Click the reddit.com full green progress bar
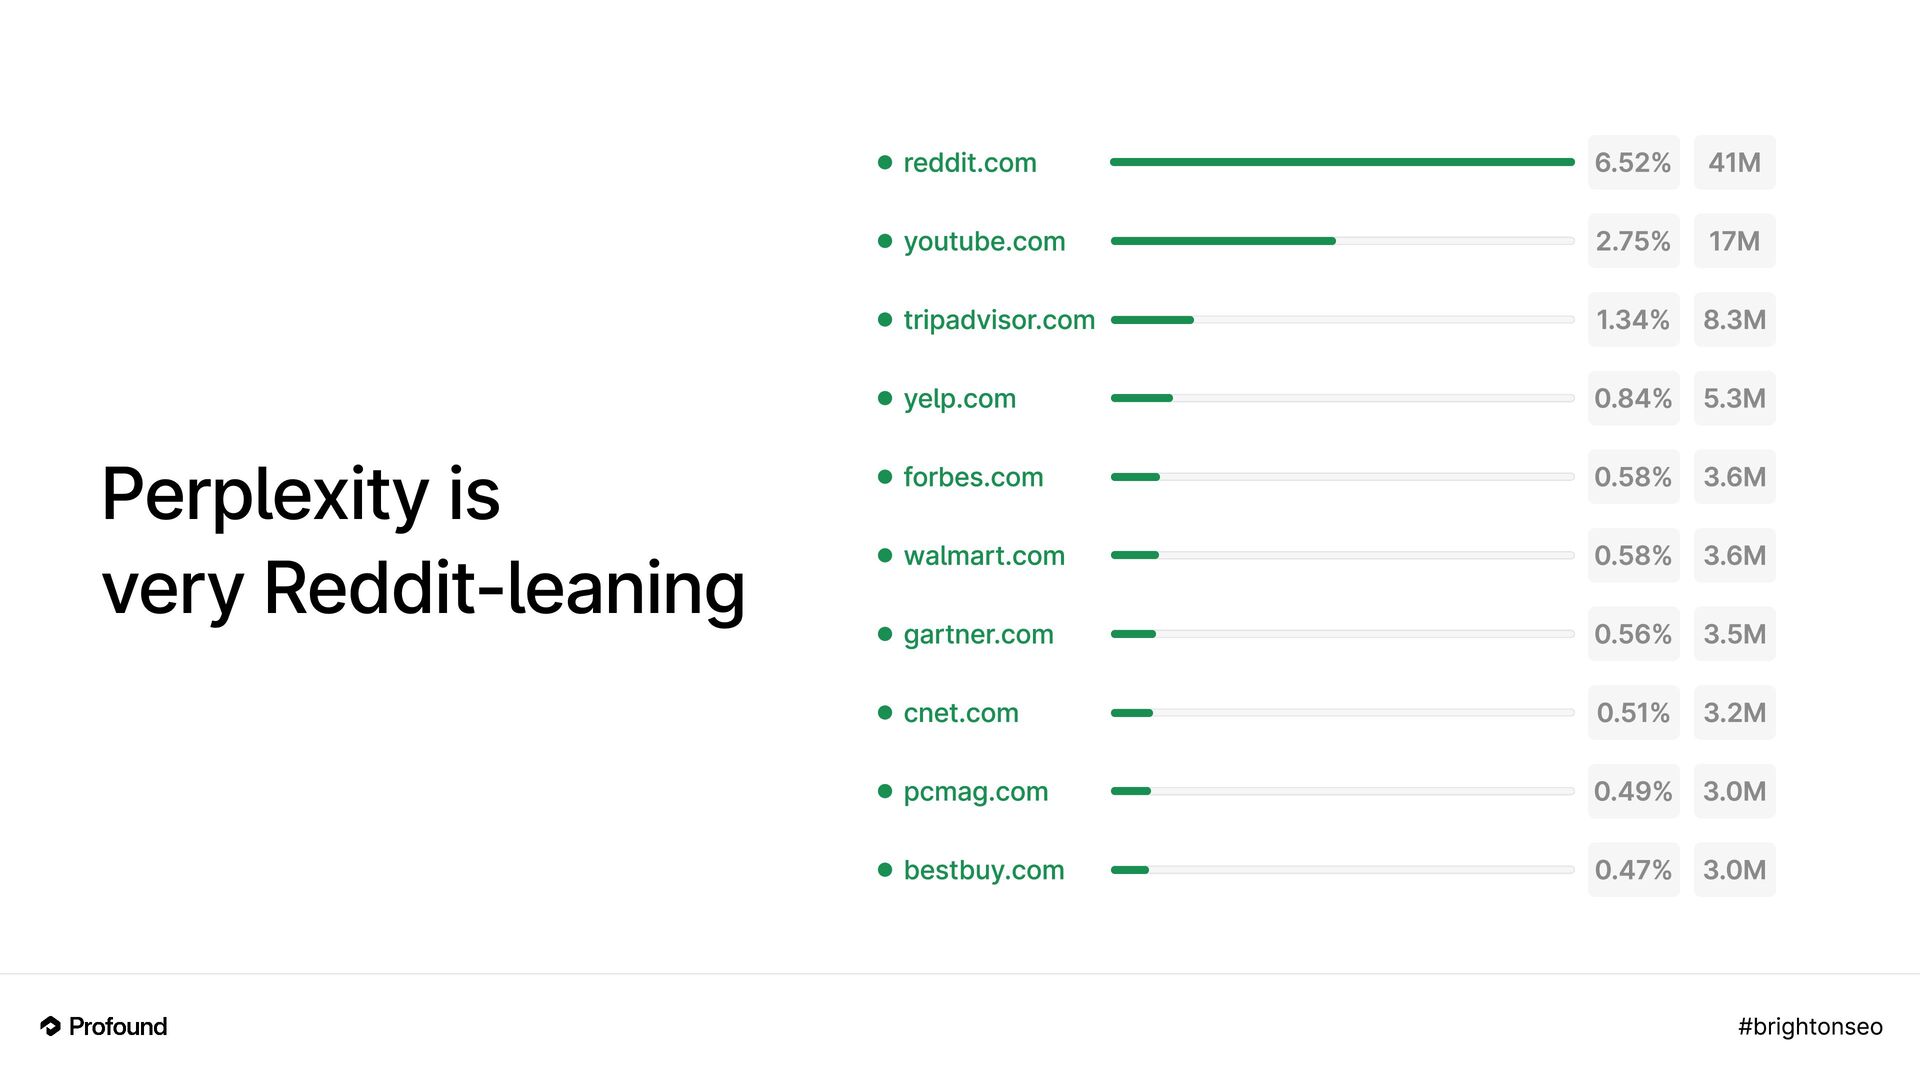 (x=1342, y=162)
